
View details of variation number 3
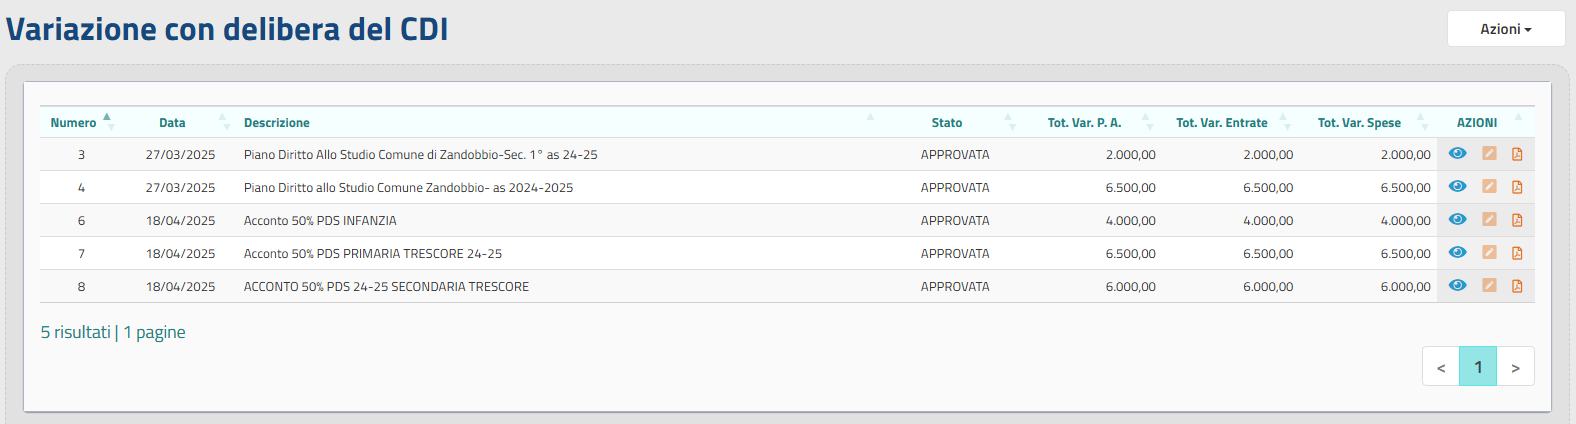click(1457, 154)
